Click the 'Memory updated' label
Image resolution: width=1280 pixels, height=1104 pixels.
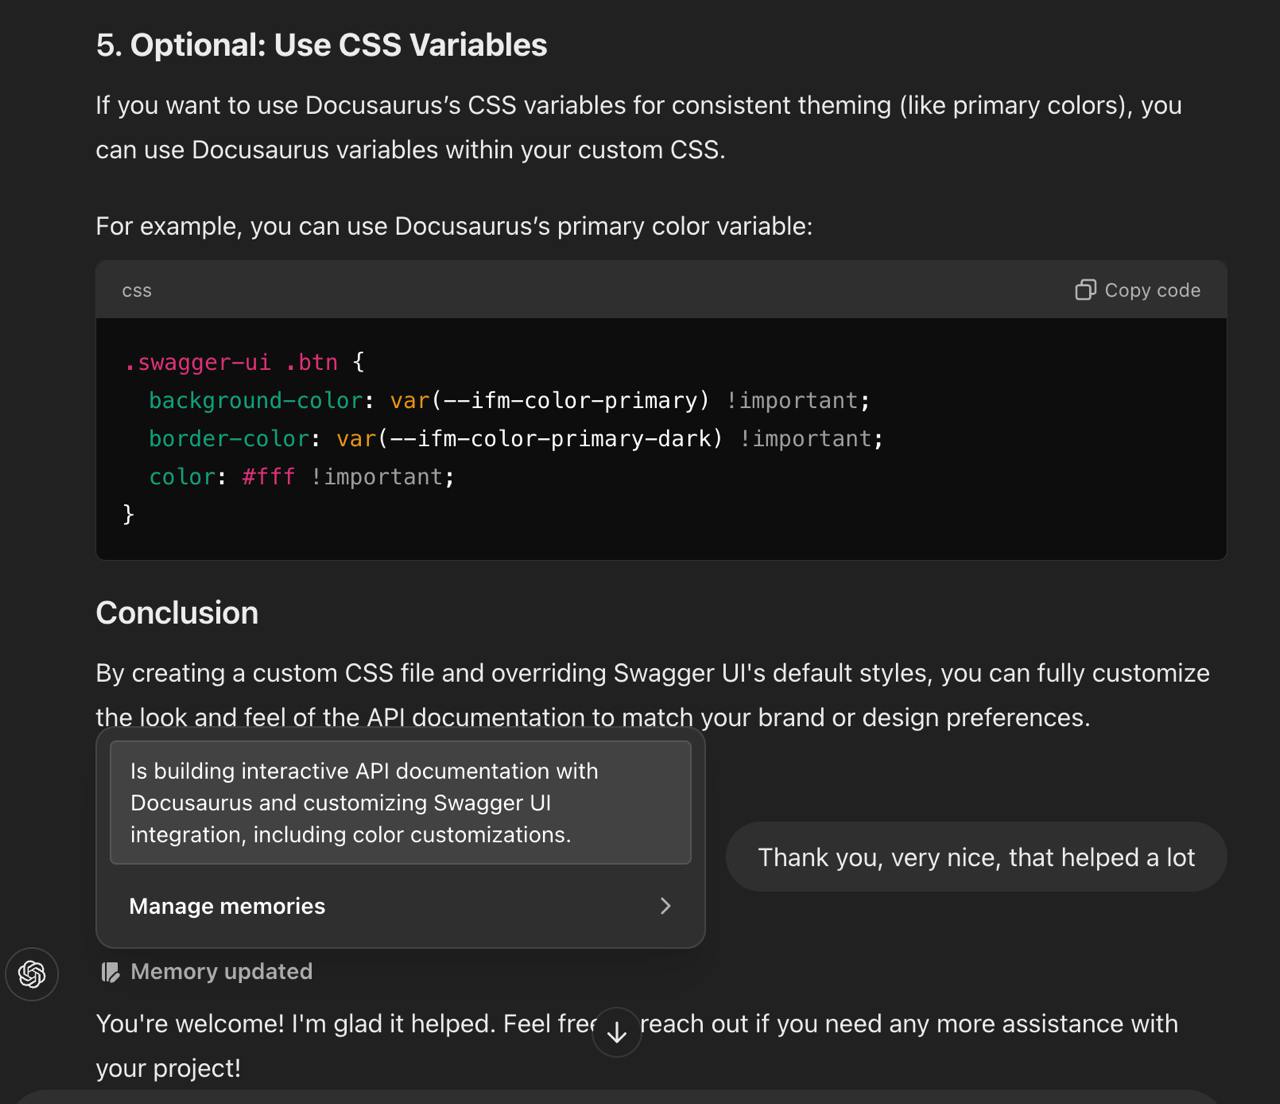221,972
